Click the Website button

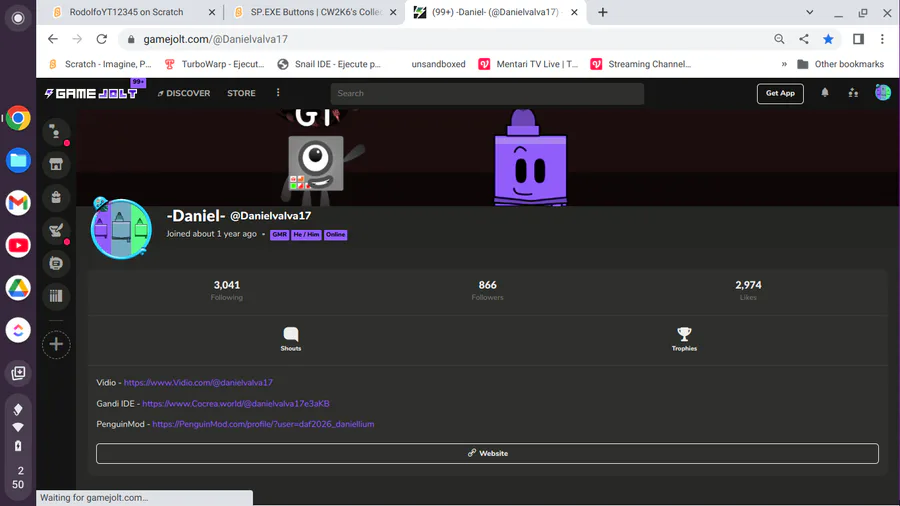point(487,453)
